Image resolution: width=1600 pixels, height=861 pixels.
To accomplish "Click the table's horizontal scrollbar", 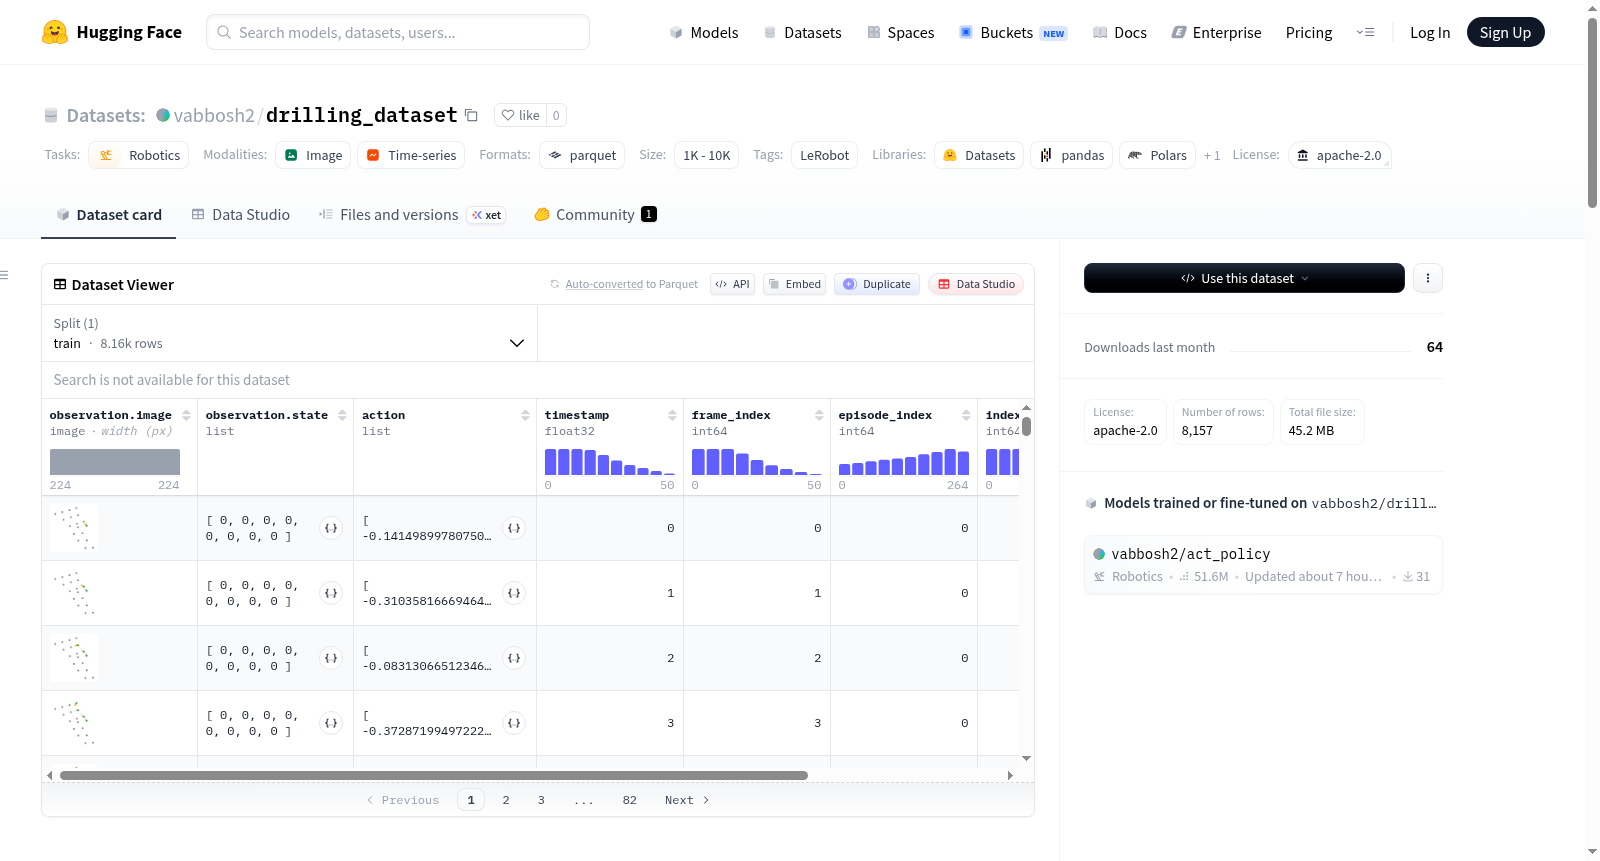I will tap(434, 775).
